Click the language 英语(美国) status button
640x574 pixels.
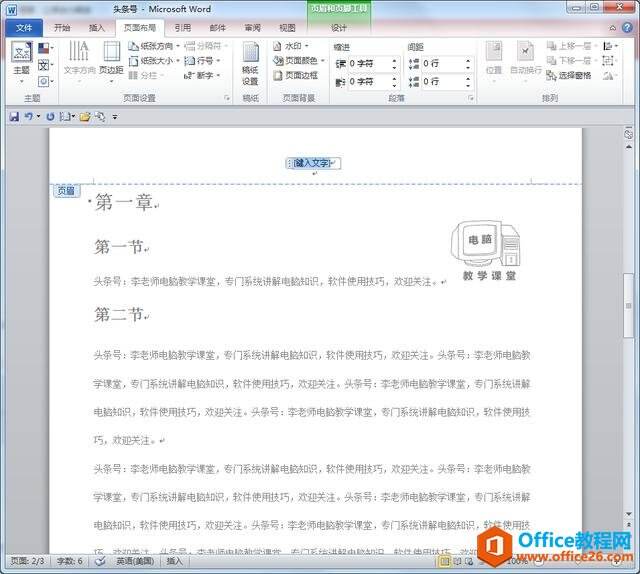[x=135, y=561]
